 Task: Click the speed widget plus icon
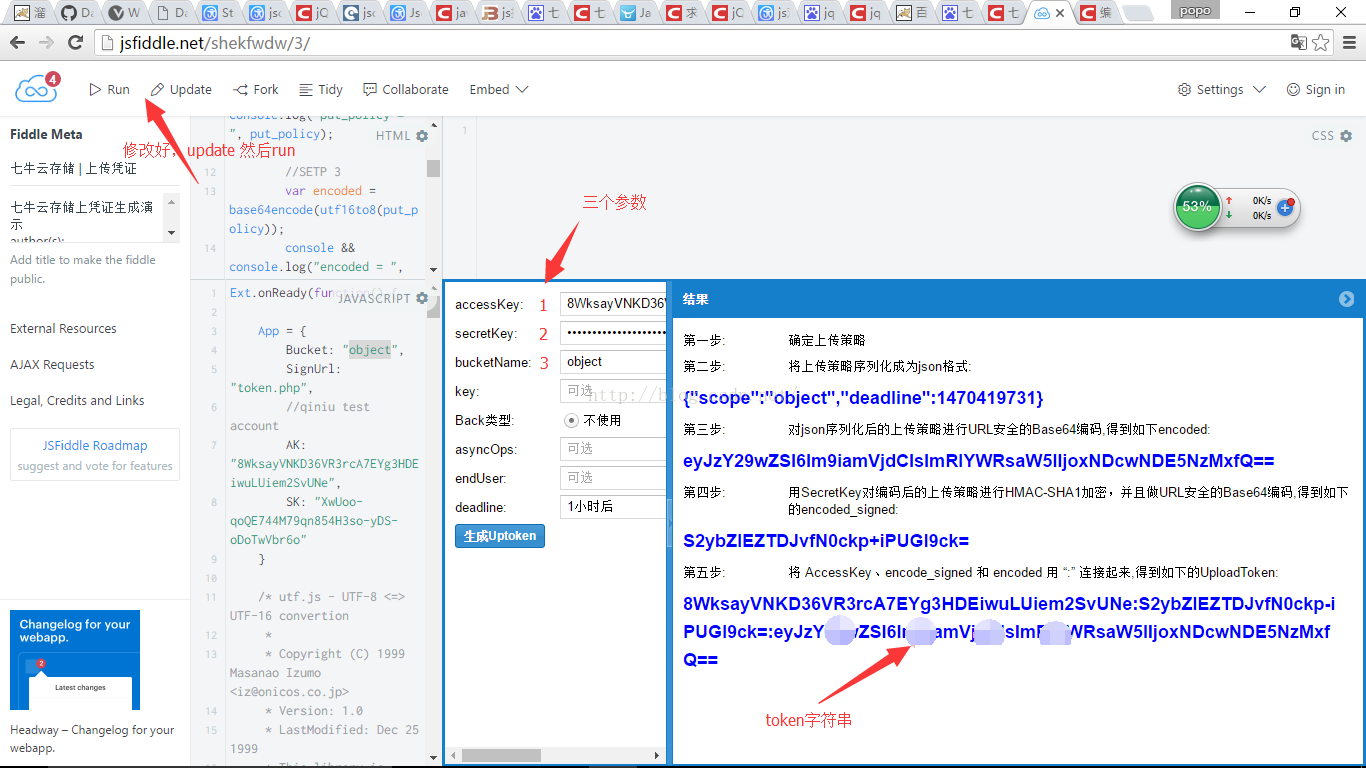click(1285, 208)
